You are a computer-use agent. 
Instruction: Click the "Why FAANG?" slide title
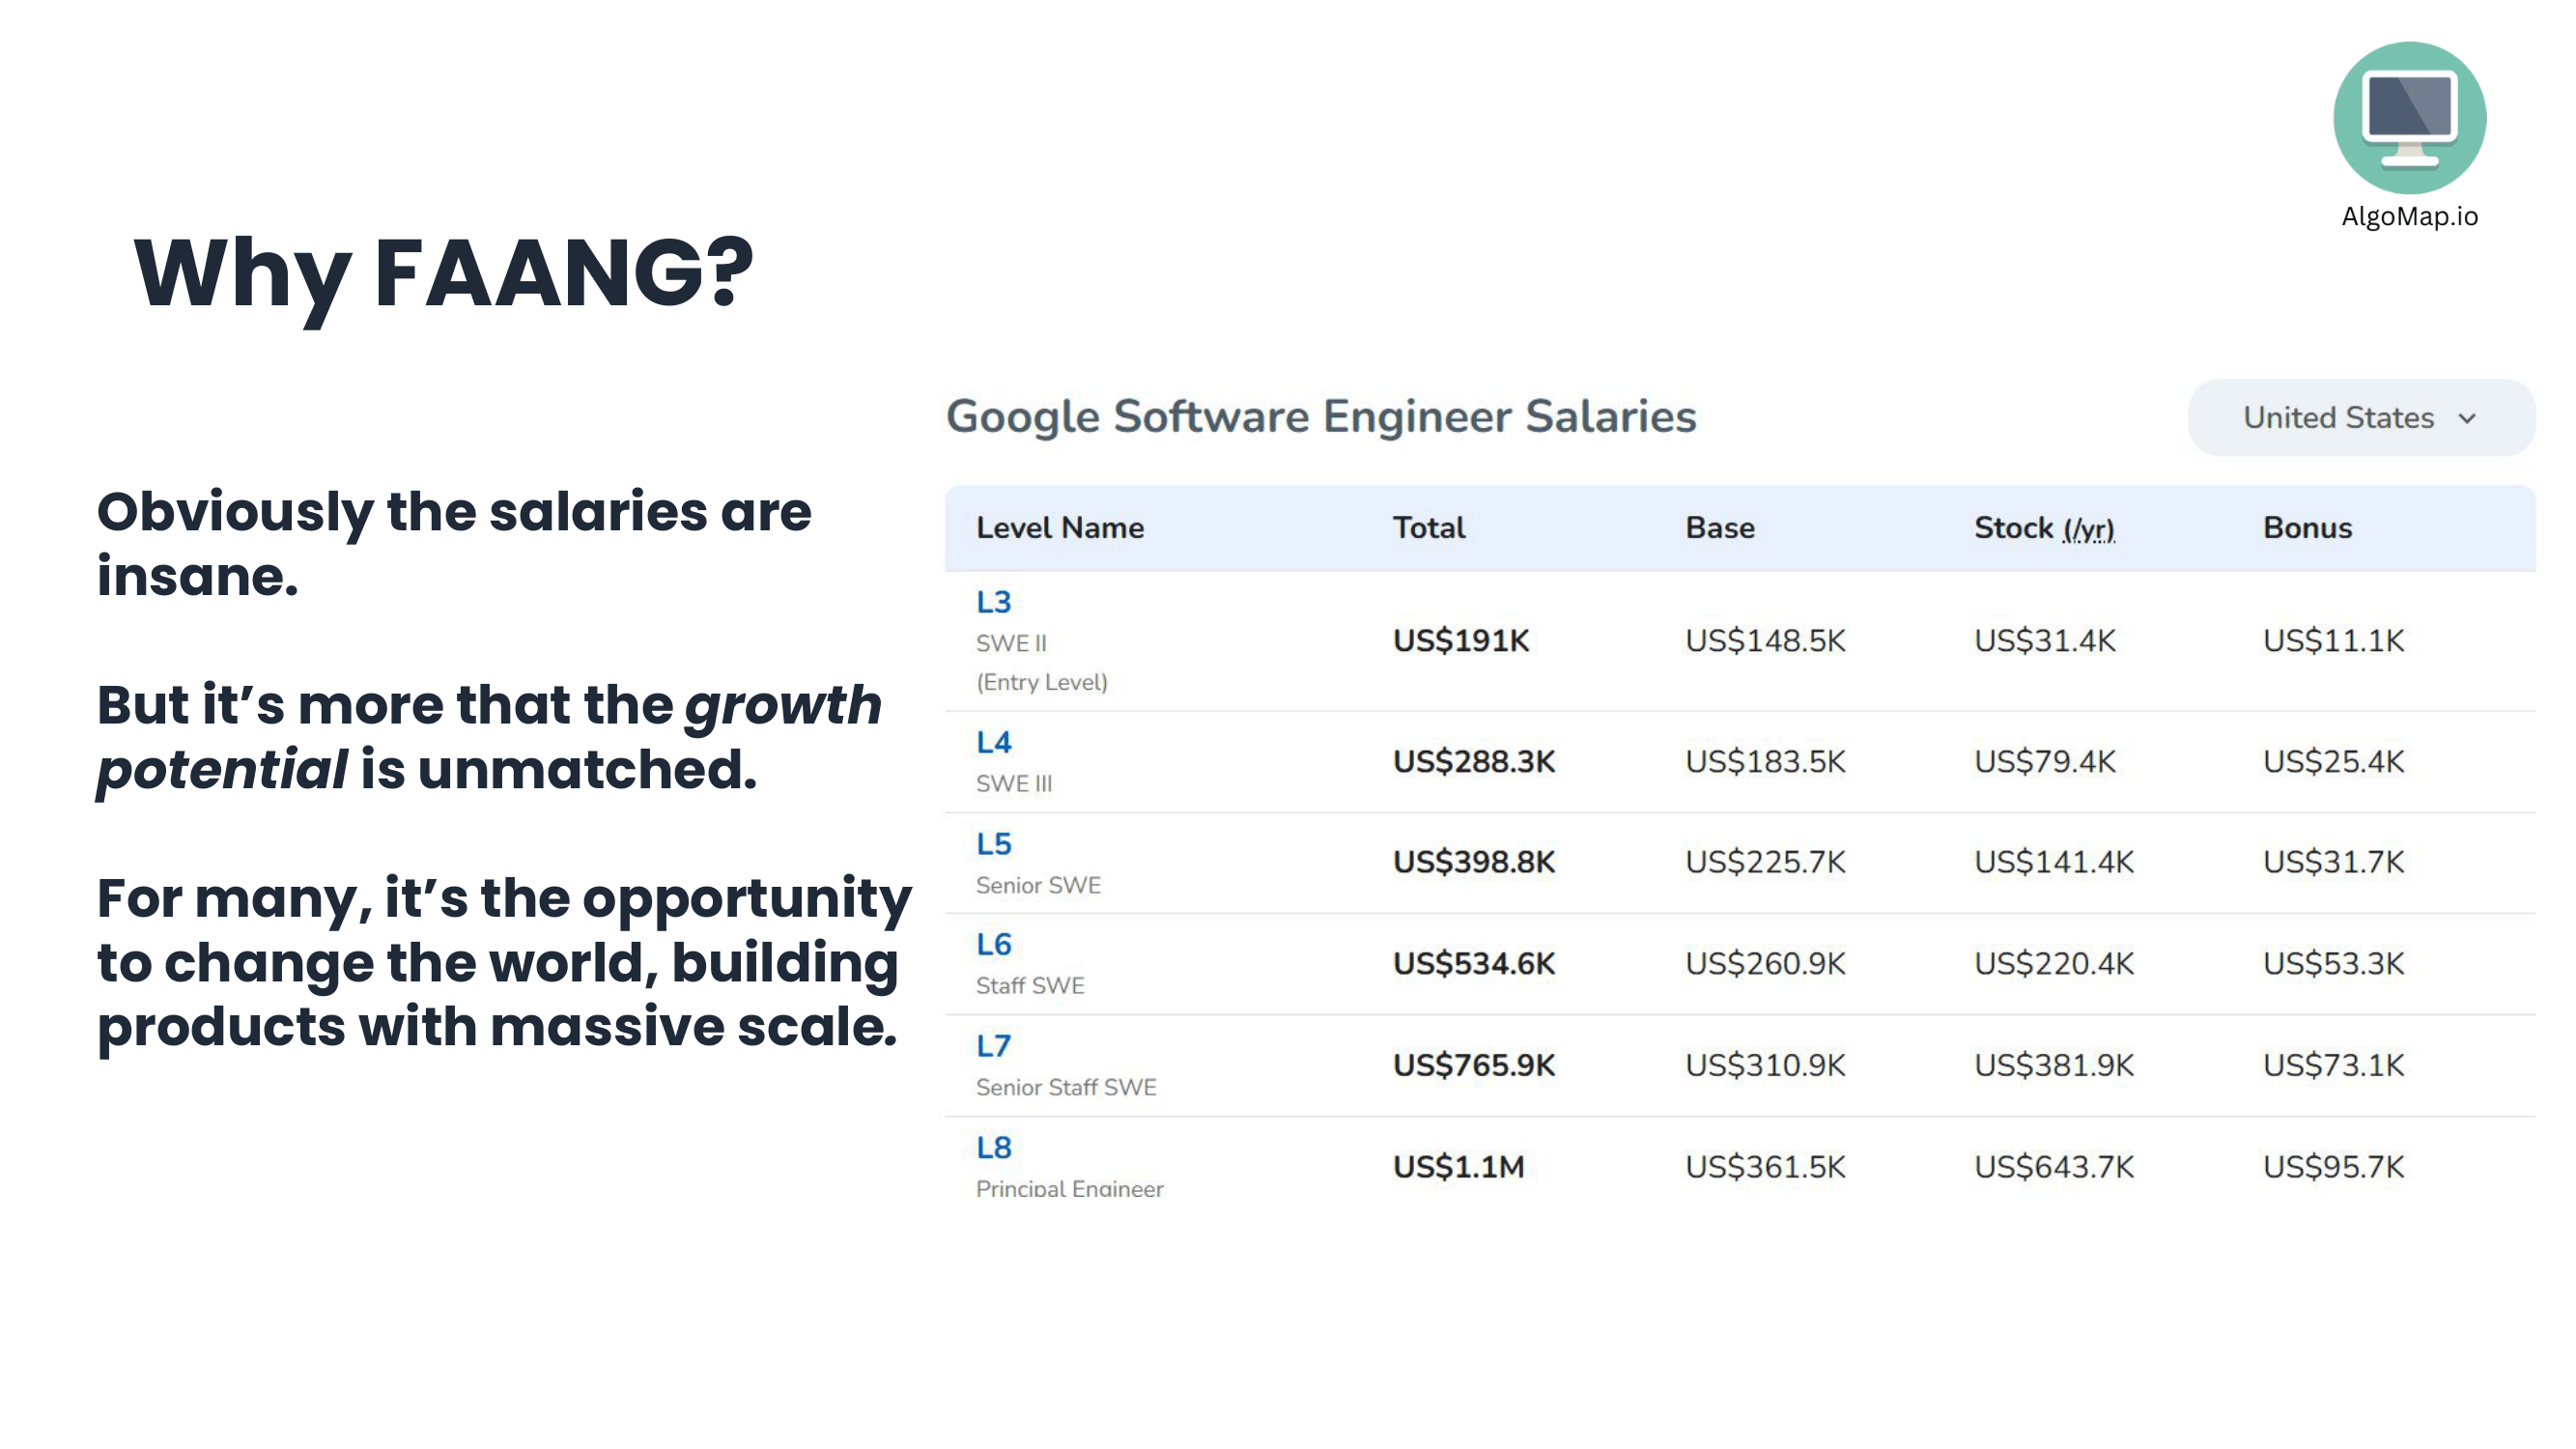click(x=443, y=272)
